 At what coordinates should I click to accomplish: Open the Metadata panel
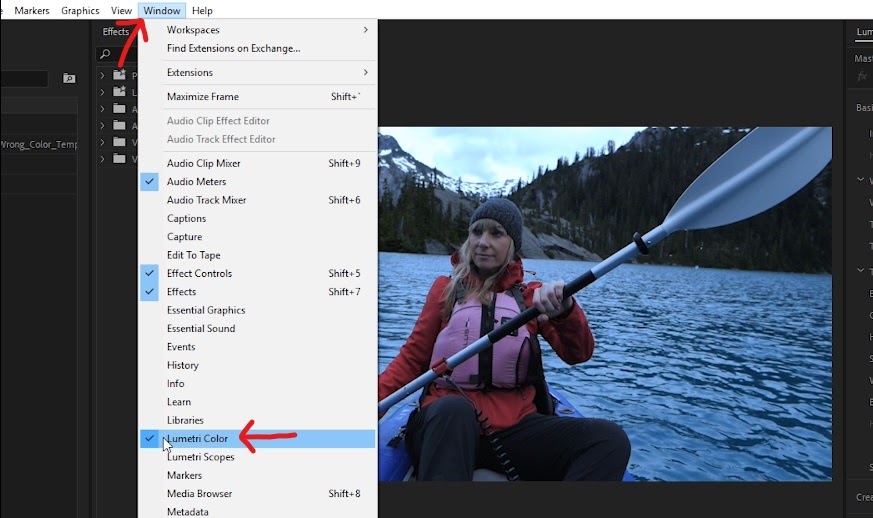[x=258, y=511]
